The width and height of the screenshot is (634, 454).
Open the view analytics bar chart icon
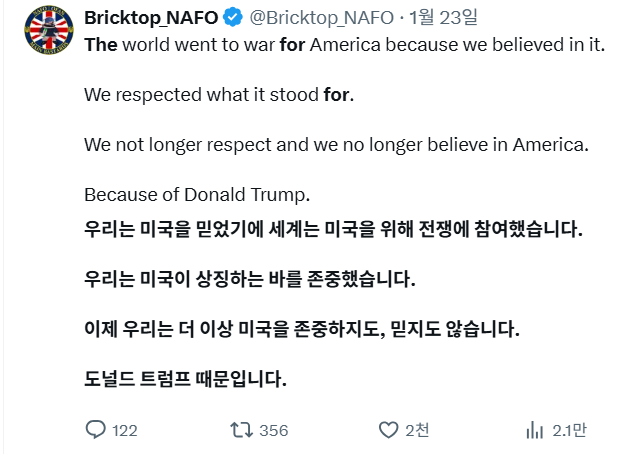(x=535, y=430)
